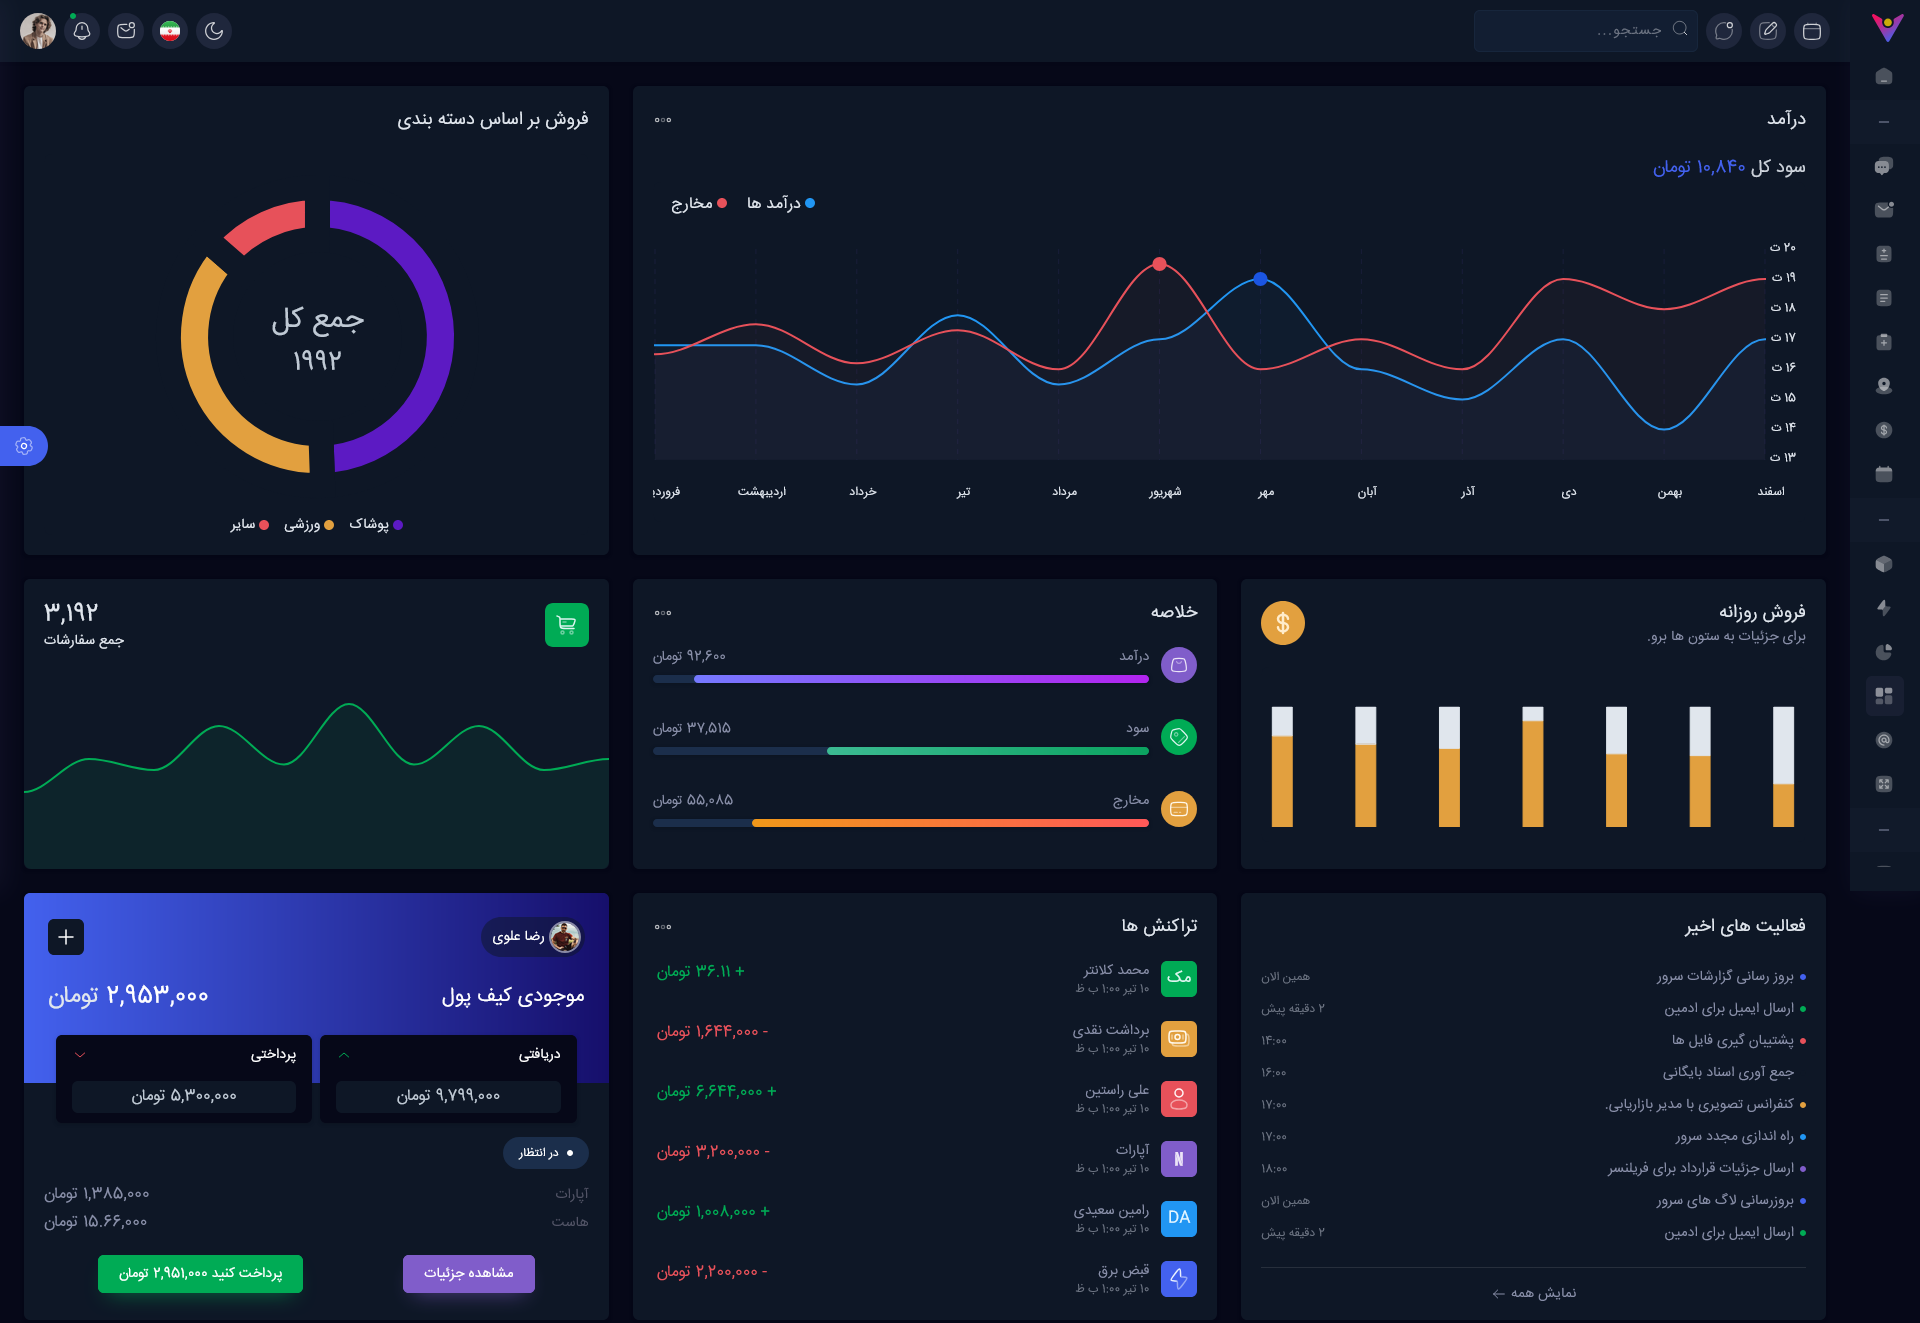1920x1323 pixels.
Task: Click the green سود tag icon
Action: click(1179, 737)
